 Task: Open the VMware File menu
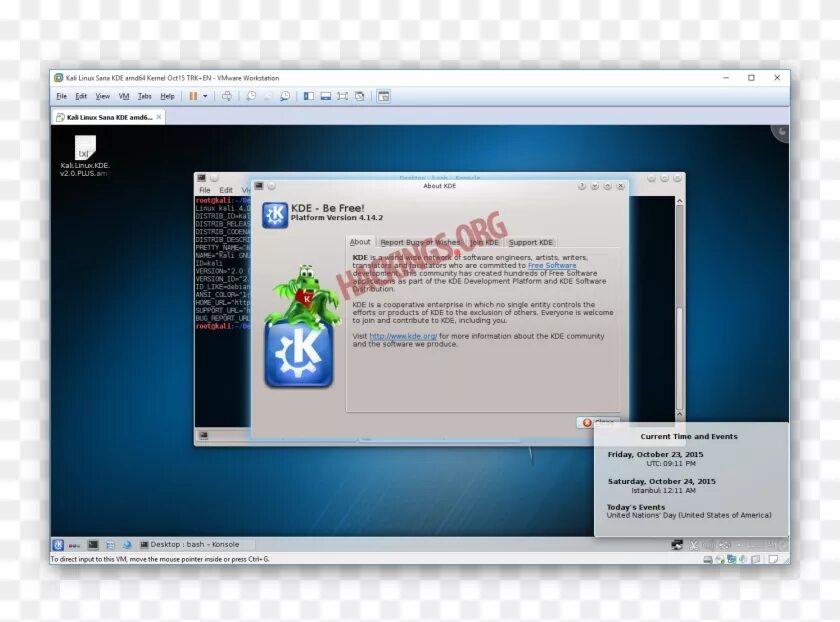(x=62, y=96)
